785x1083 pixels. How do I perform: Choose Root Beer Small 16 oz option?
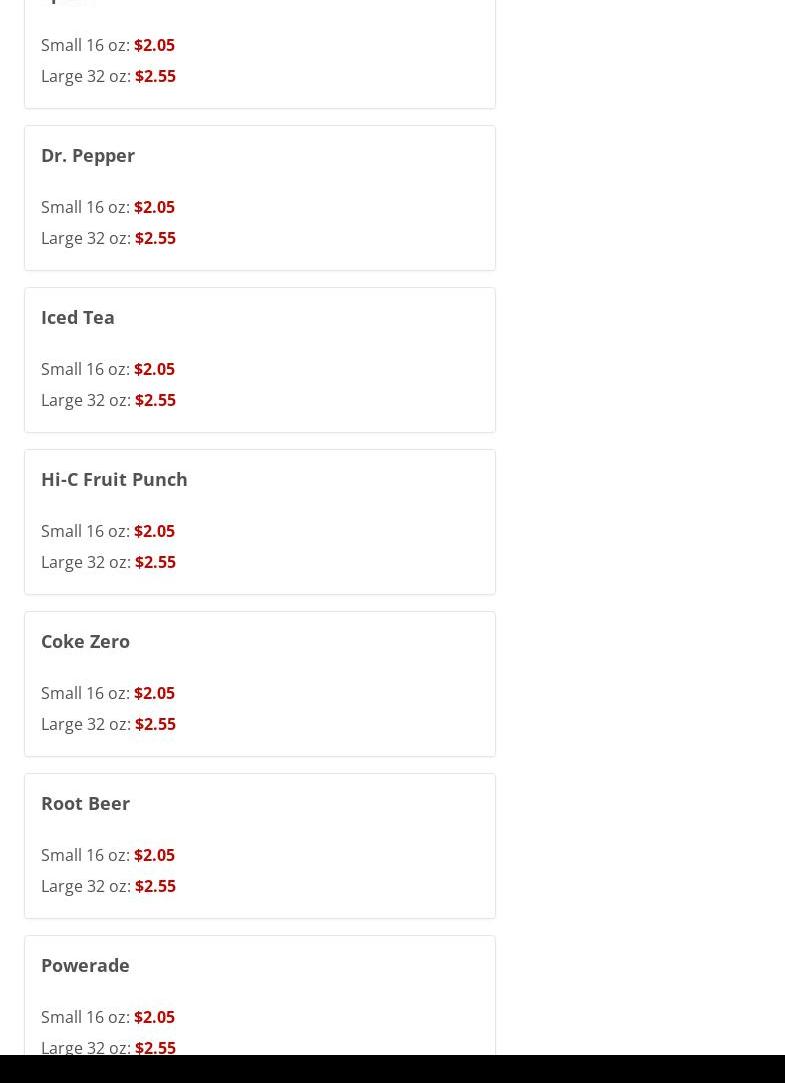[x=108, y=855]
